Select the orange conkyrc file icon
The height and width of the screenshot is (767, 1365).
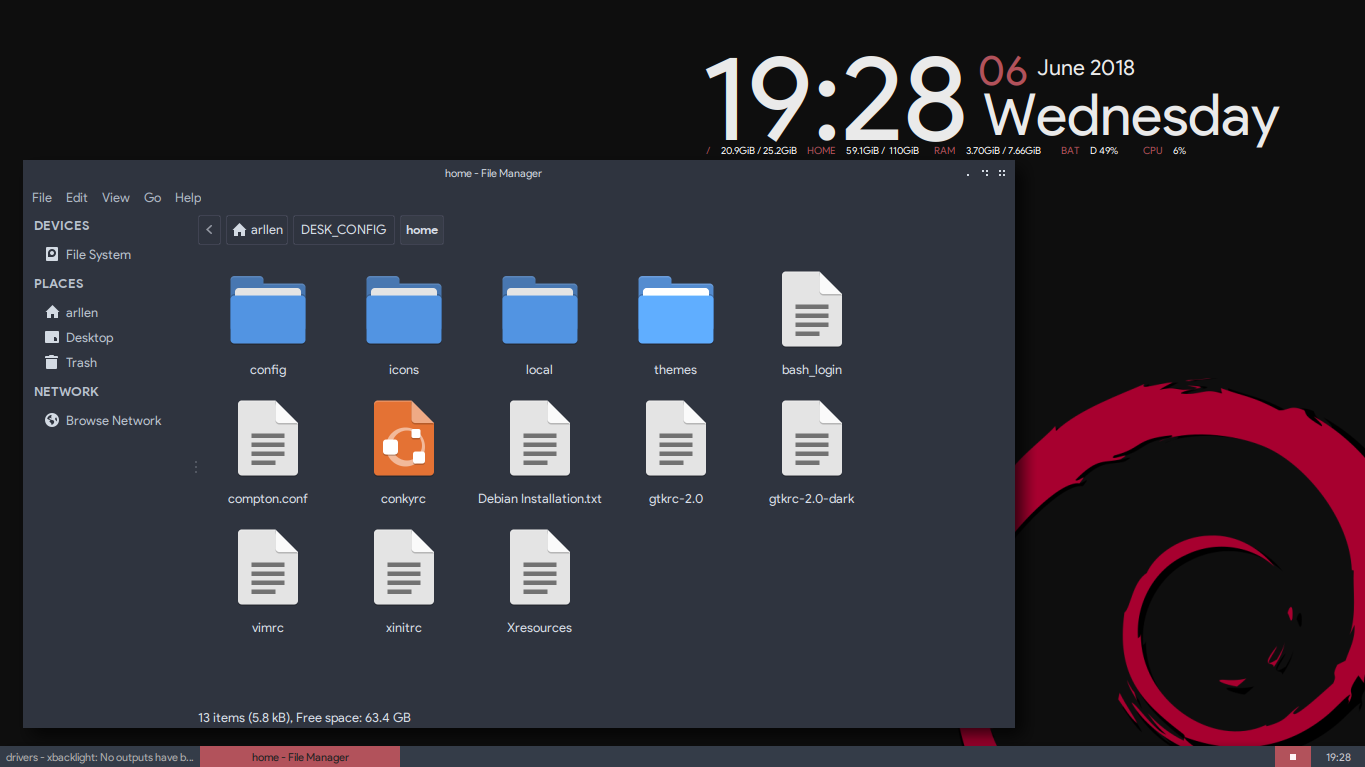[x=403, y=438]
